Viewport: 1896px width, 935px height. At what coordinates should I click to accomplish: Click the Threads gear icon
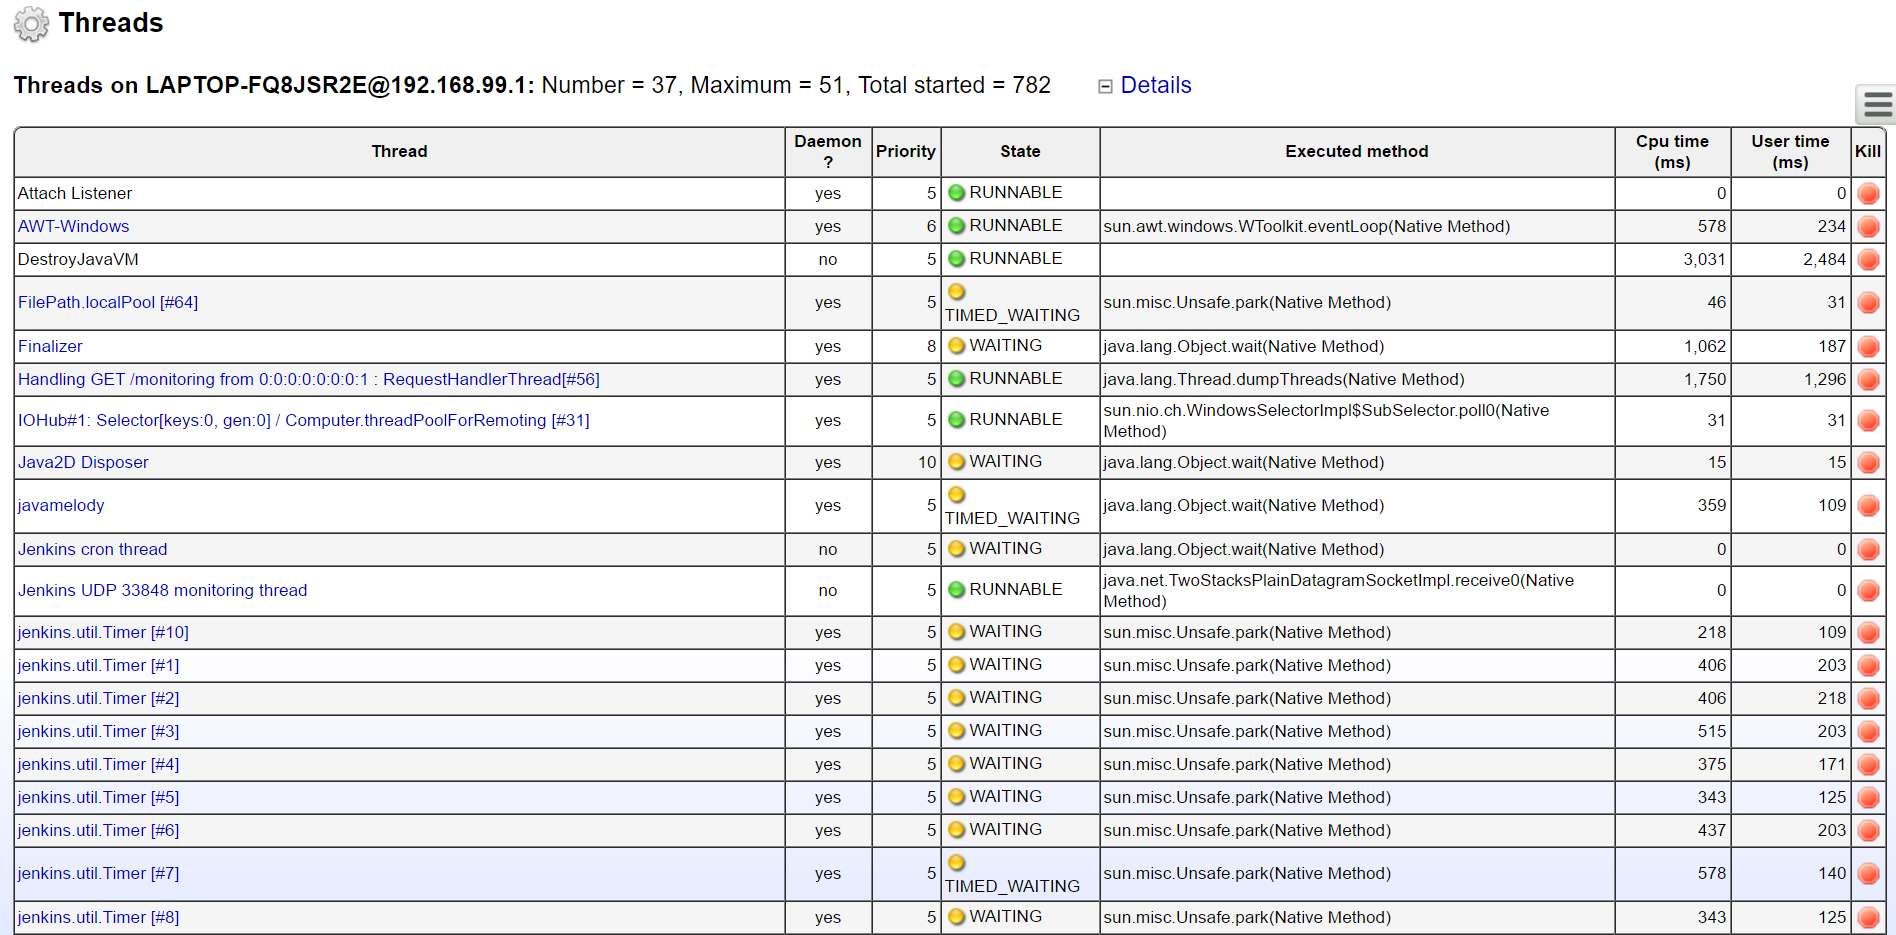31,24
